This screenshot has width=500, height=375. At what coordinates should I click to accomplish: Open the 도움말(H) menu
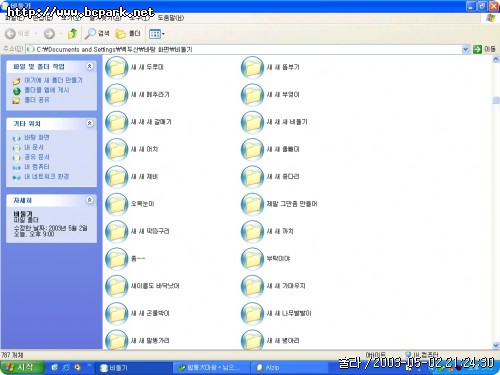170,18
